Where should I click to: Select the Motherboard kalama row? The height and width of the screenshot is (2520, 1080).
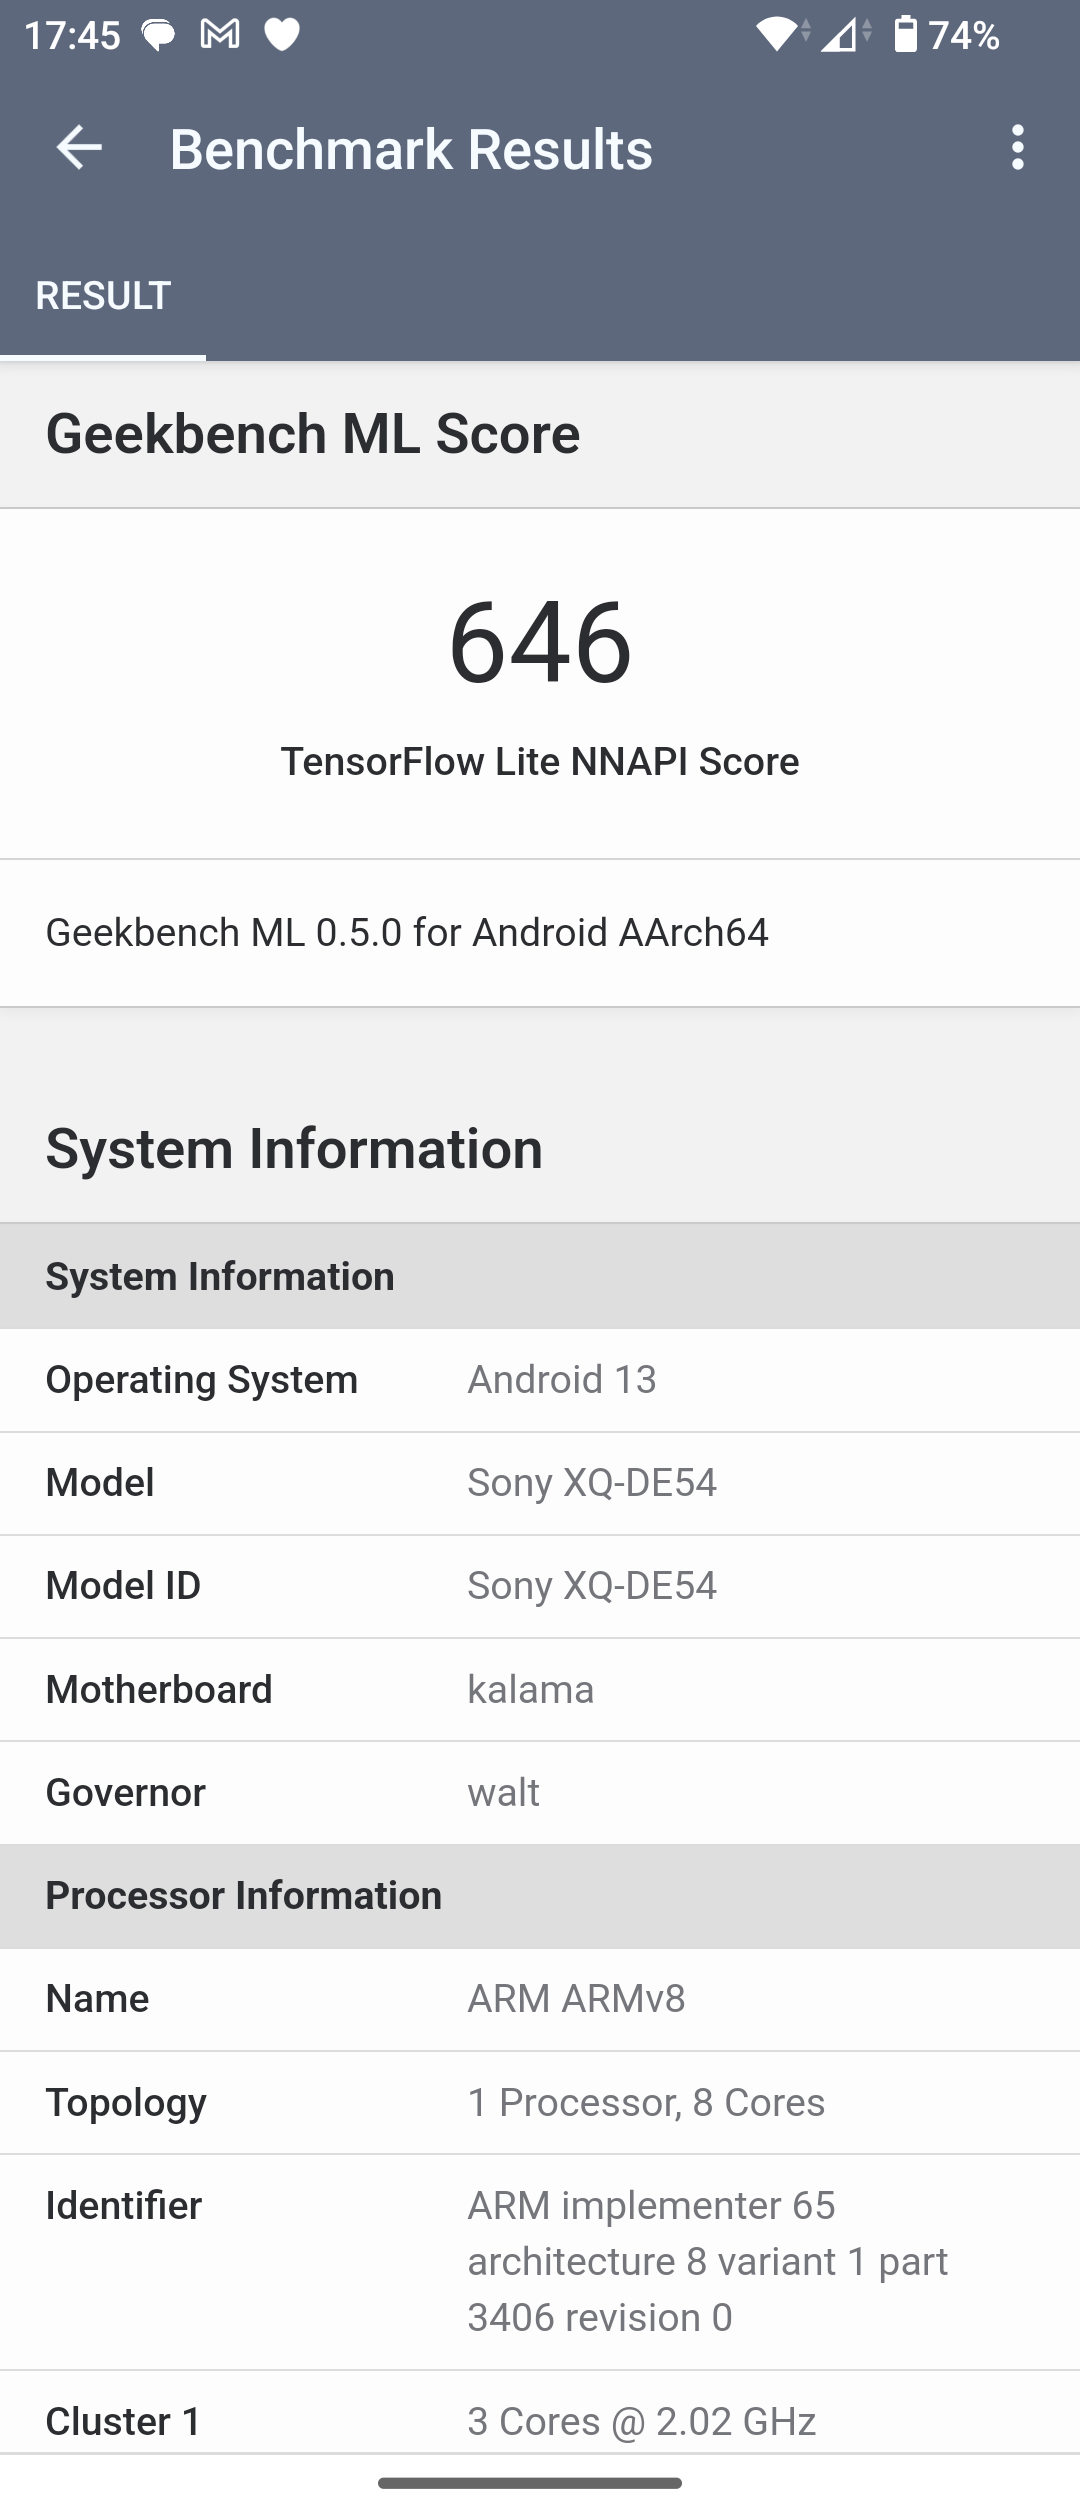coord(540,1690)
